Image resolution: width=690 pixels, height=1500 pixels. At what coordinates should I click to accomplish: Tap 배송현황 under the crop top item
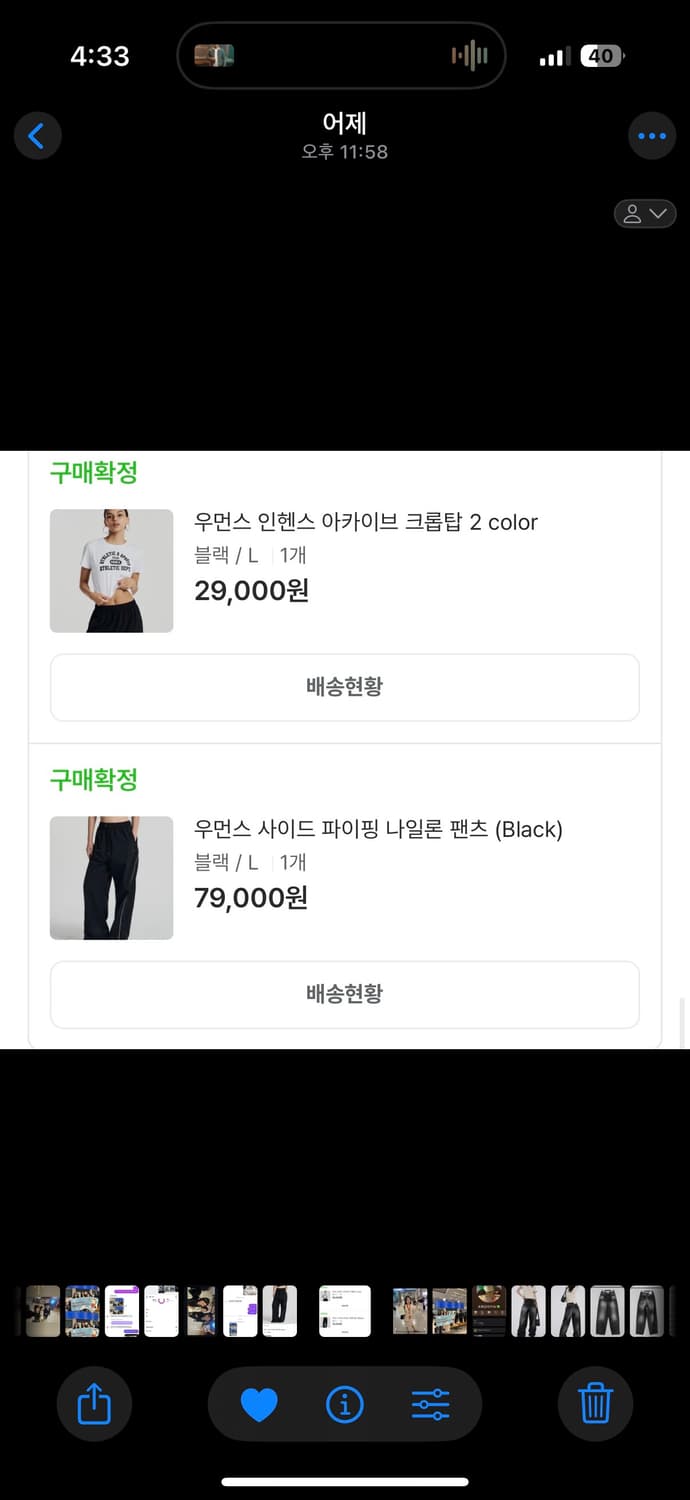[344, 687]
